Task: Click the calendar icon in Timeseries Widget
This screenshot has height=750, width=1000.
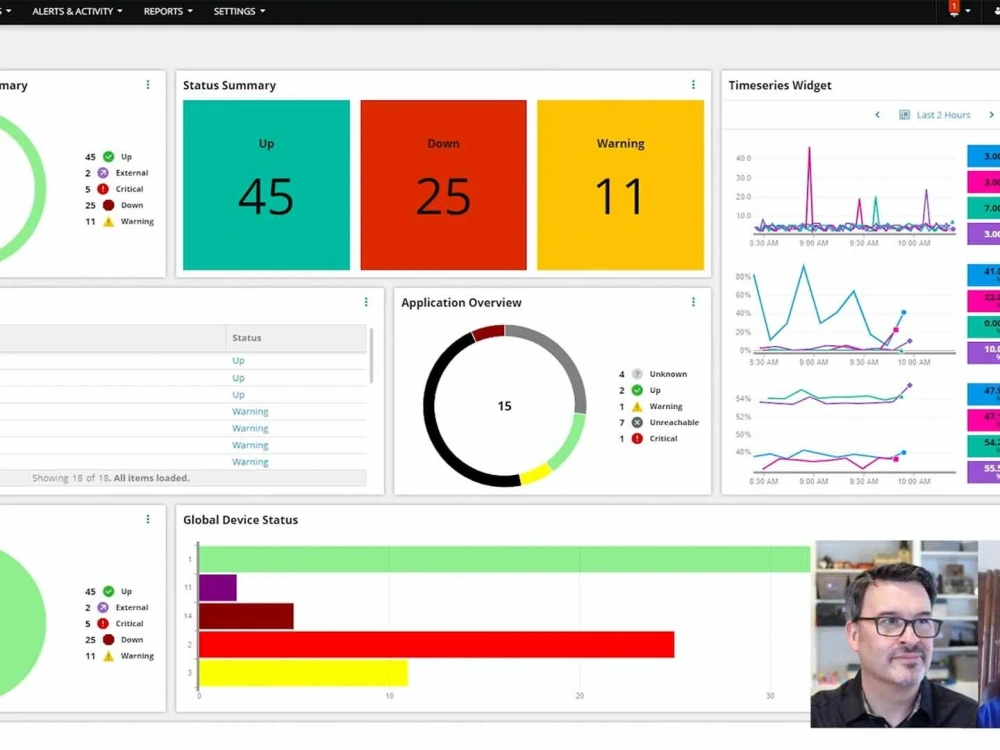Action: pyautogui.click(x=903, y=114)
